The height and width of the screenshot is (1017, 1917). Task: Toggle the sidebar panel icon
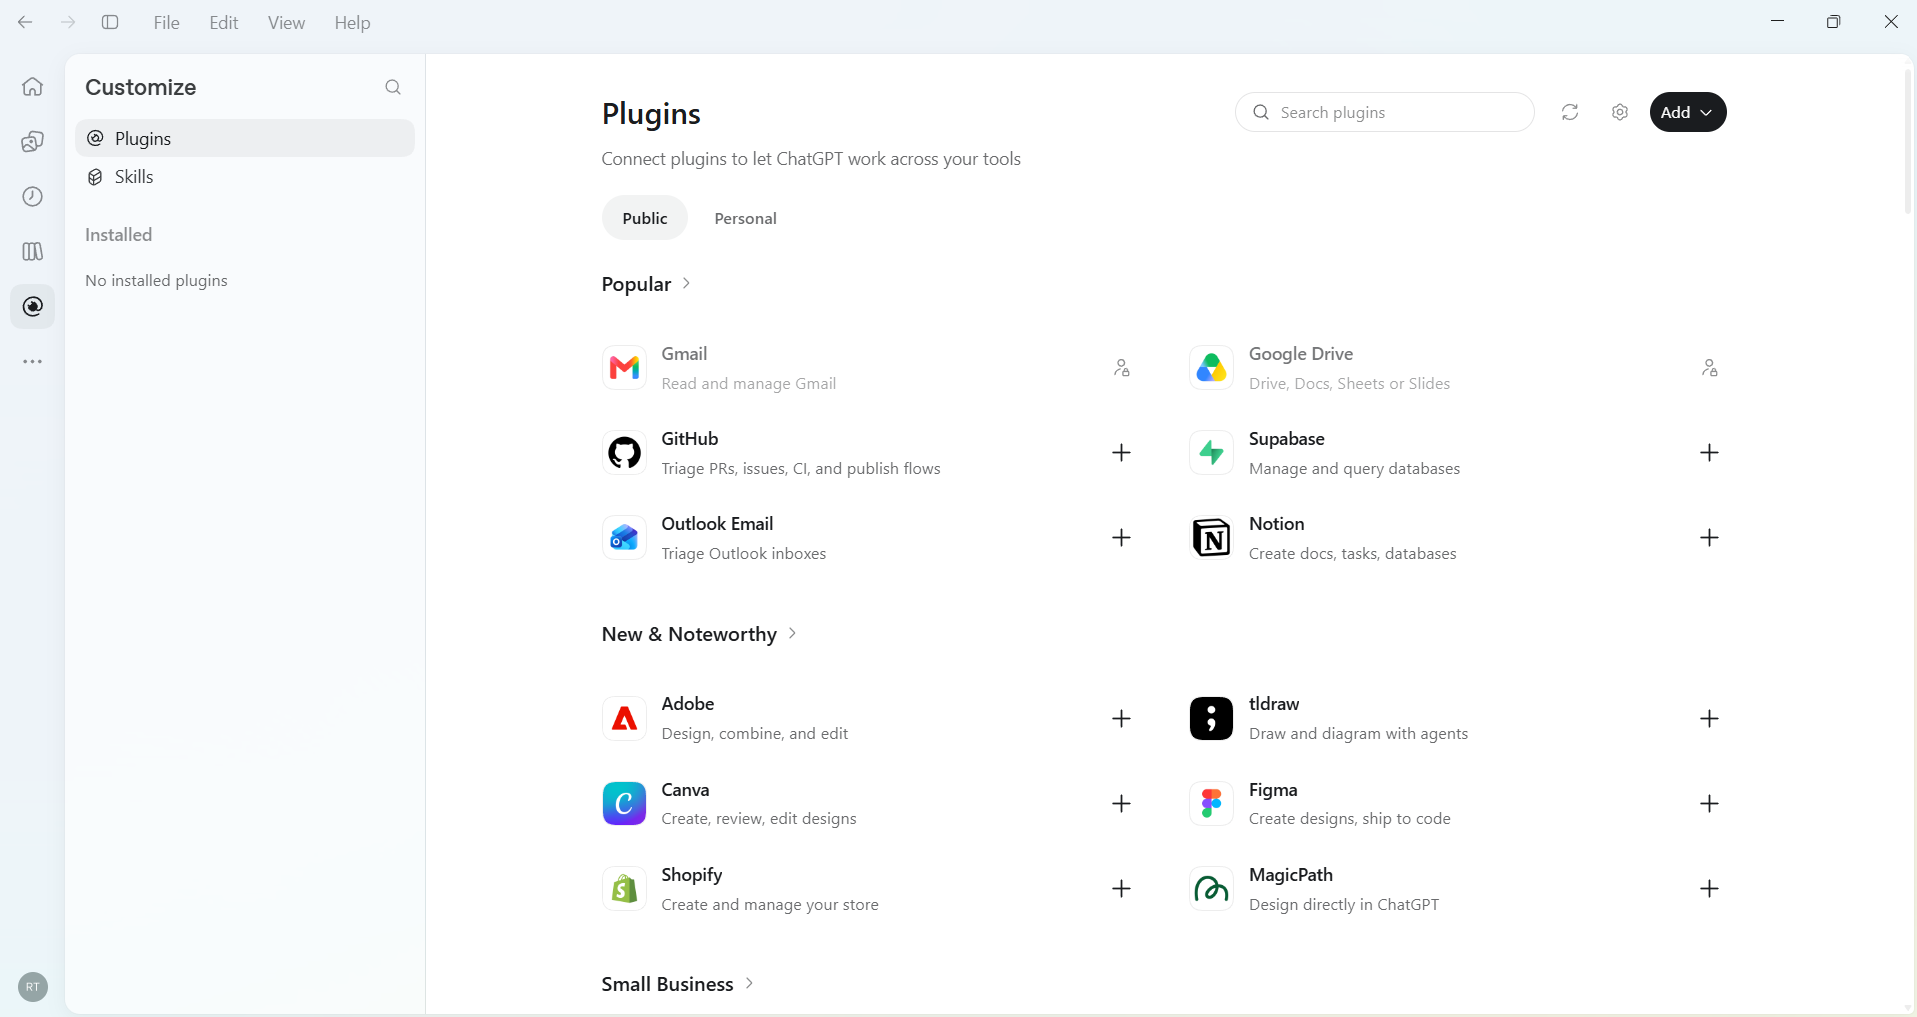click(110, 22)
